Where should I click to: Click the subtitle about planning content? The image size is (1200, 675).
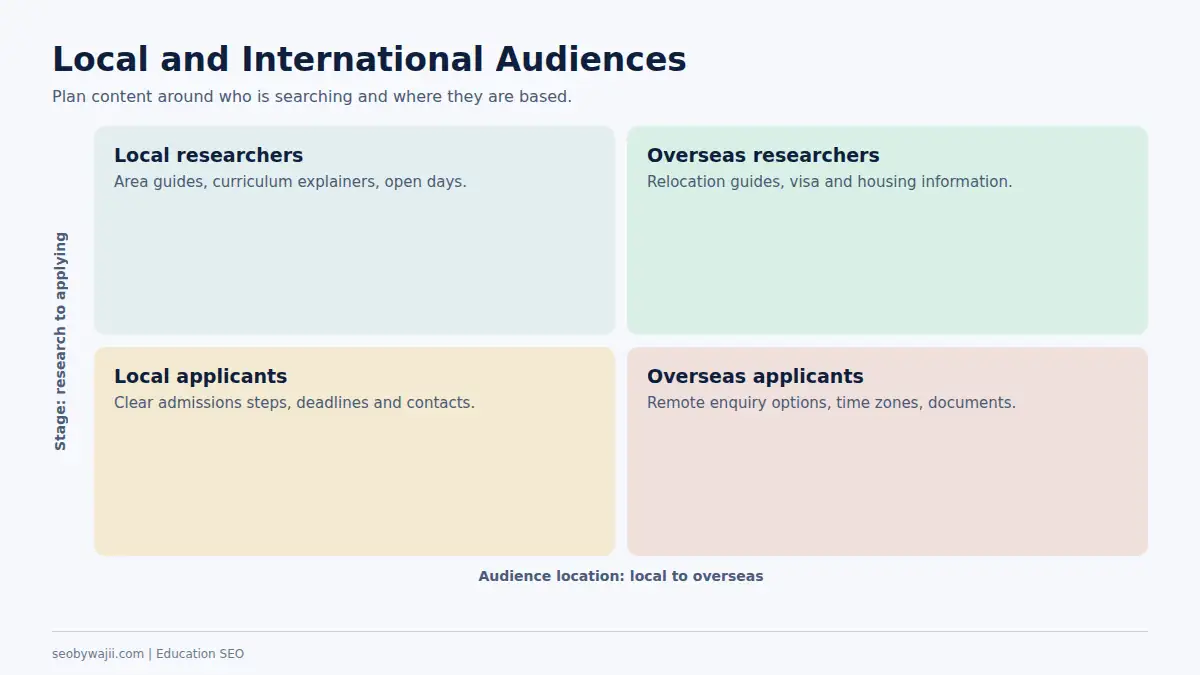coord(312,97)
